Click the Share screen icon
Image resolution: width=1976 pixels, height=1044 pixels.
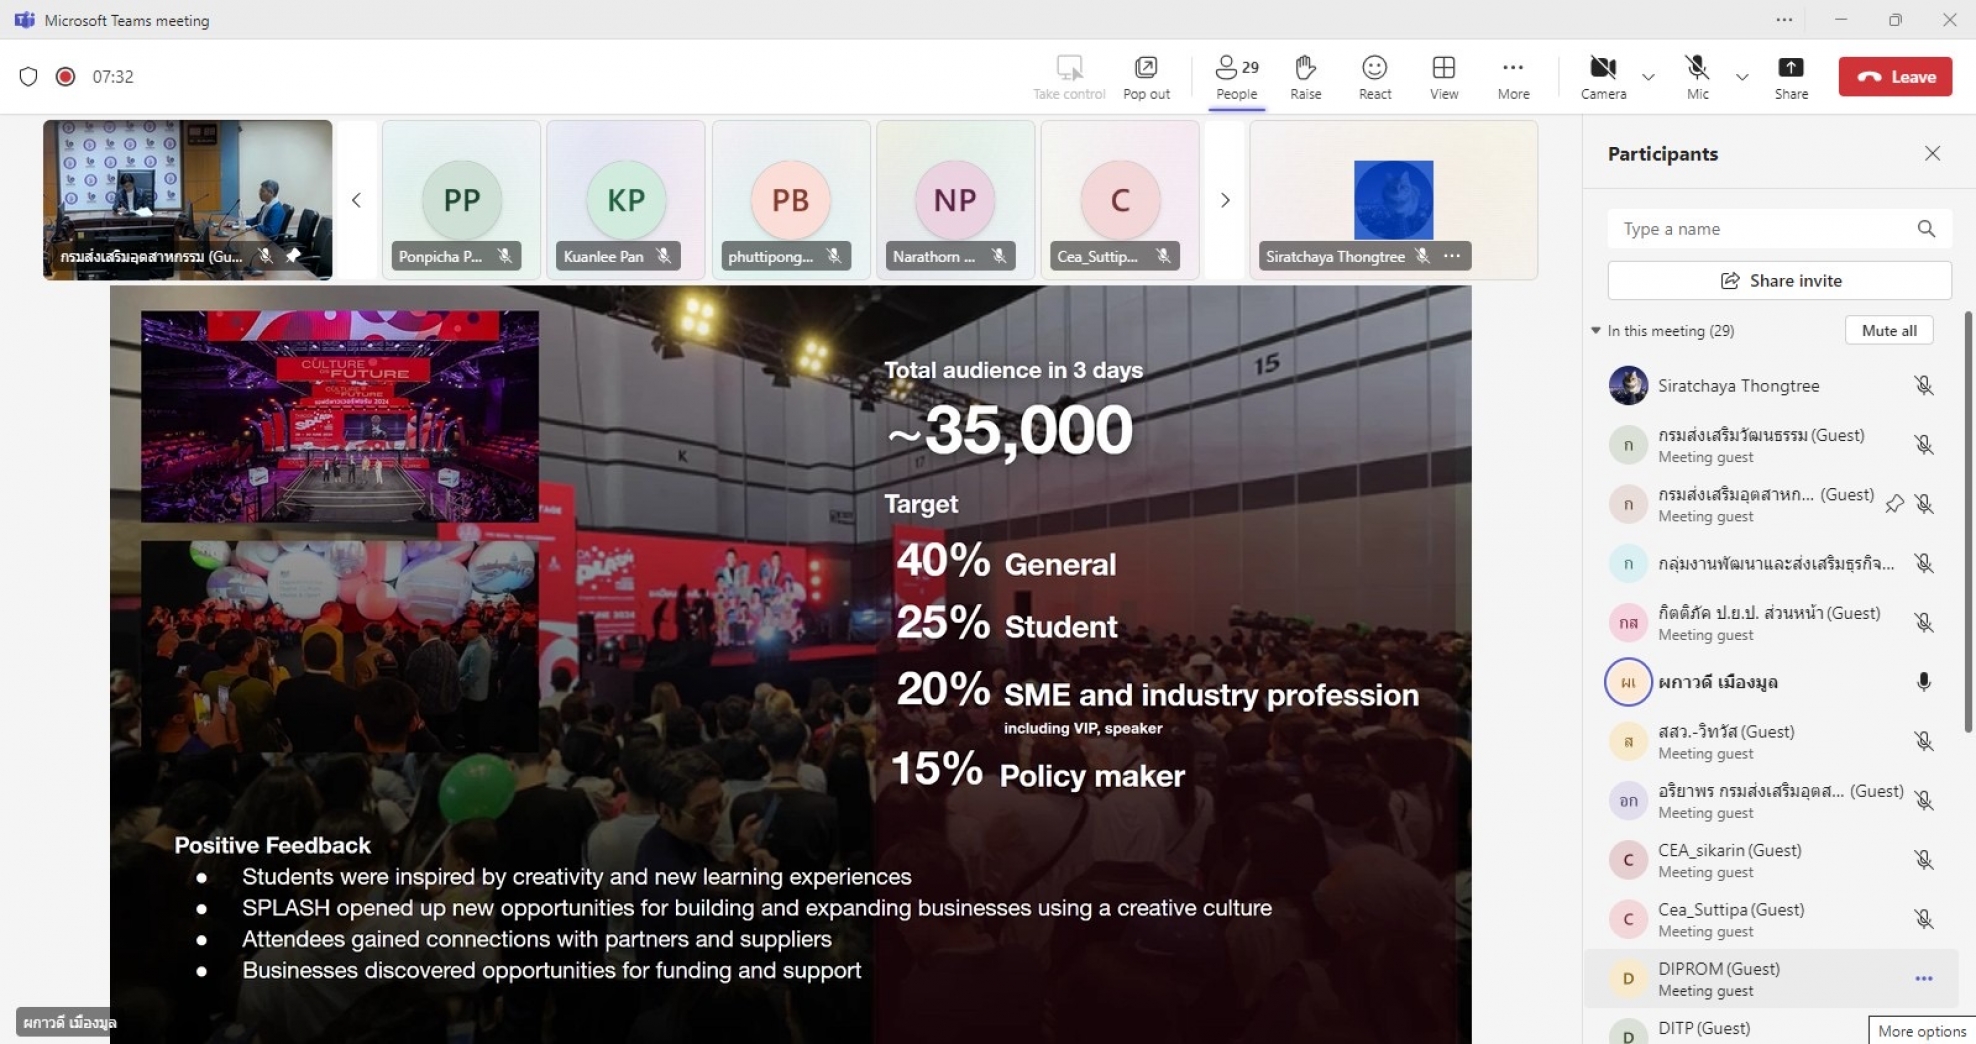coord(1790,77)
